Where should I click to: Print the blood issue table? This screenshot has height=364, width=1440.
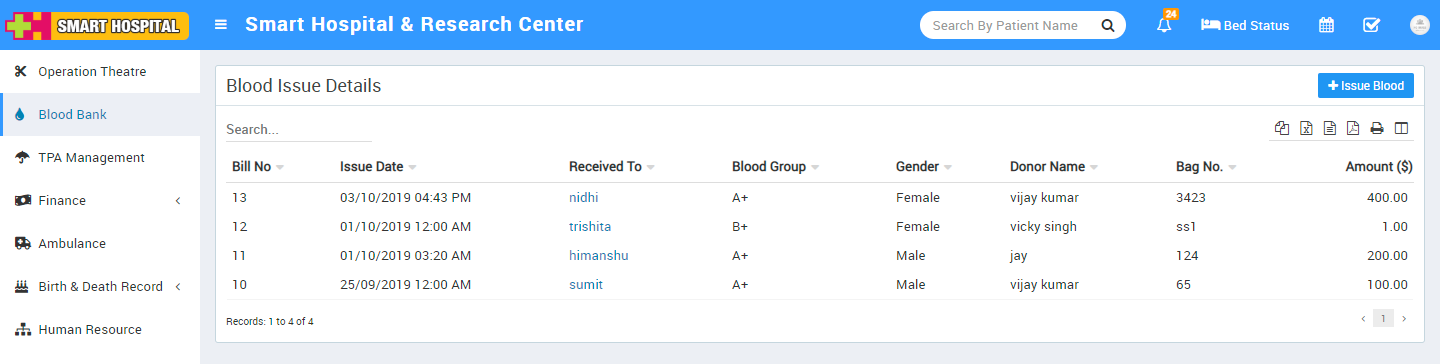coord(1377,128)
